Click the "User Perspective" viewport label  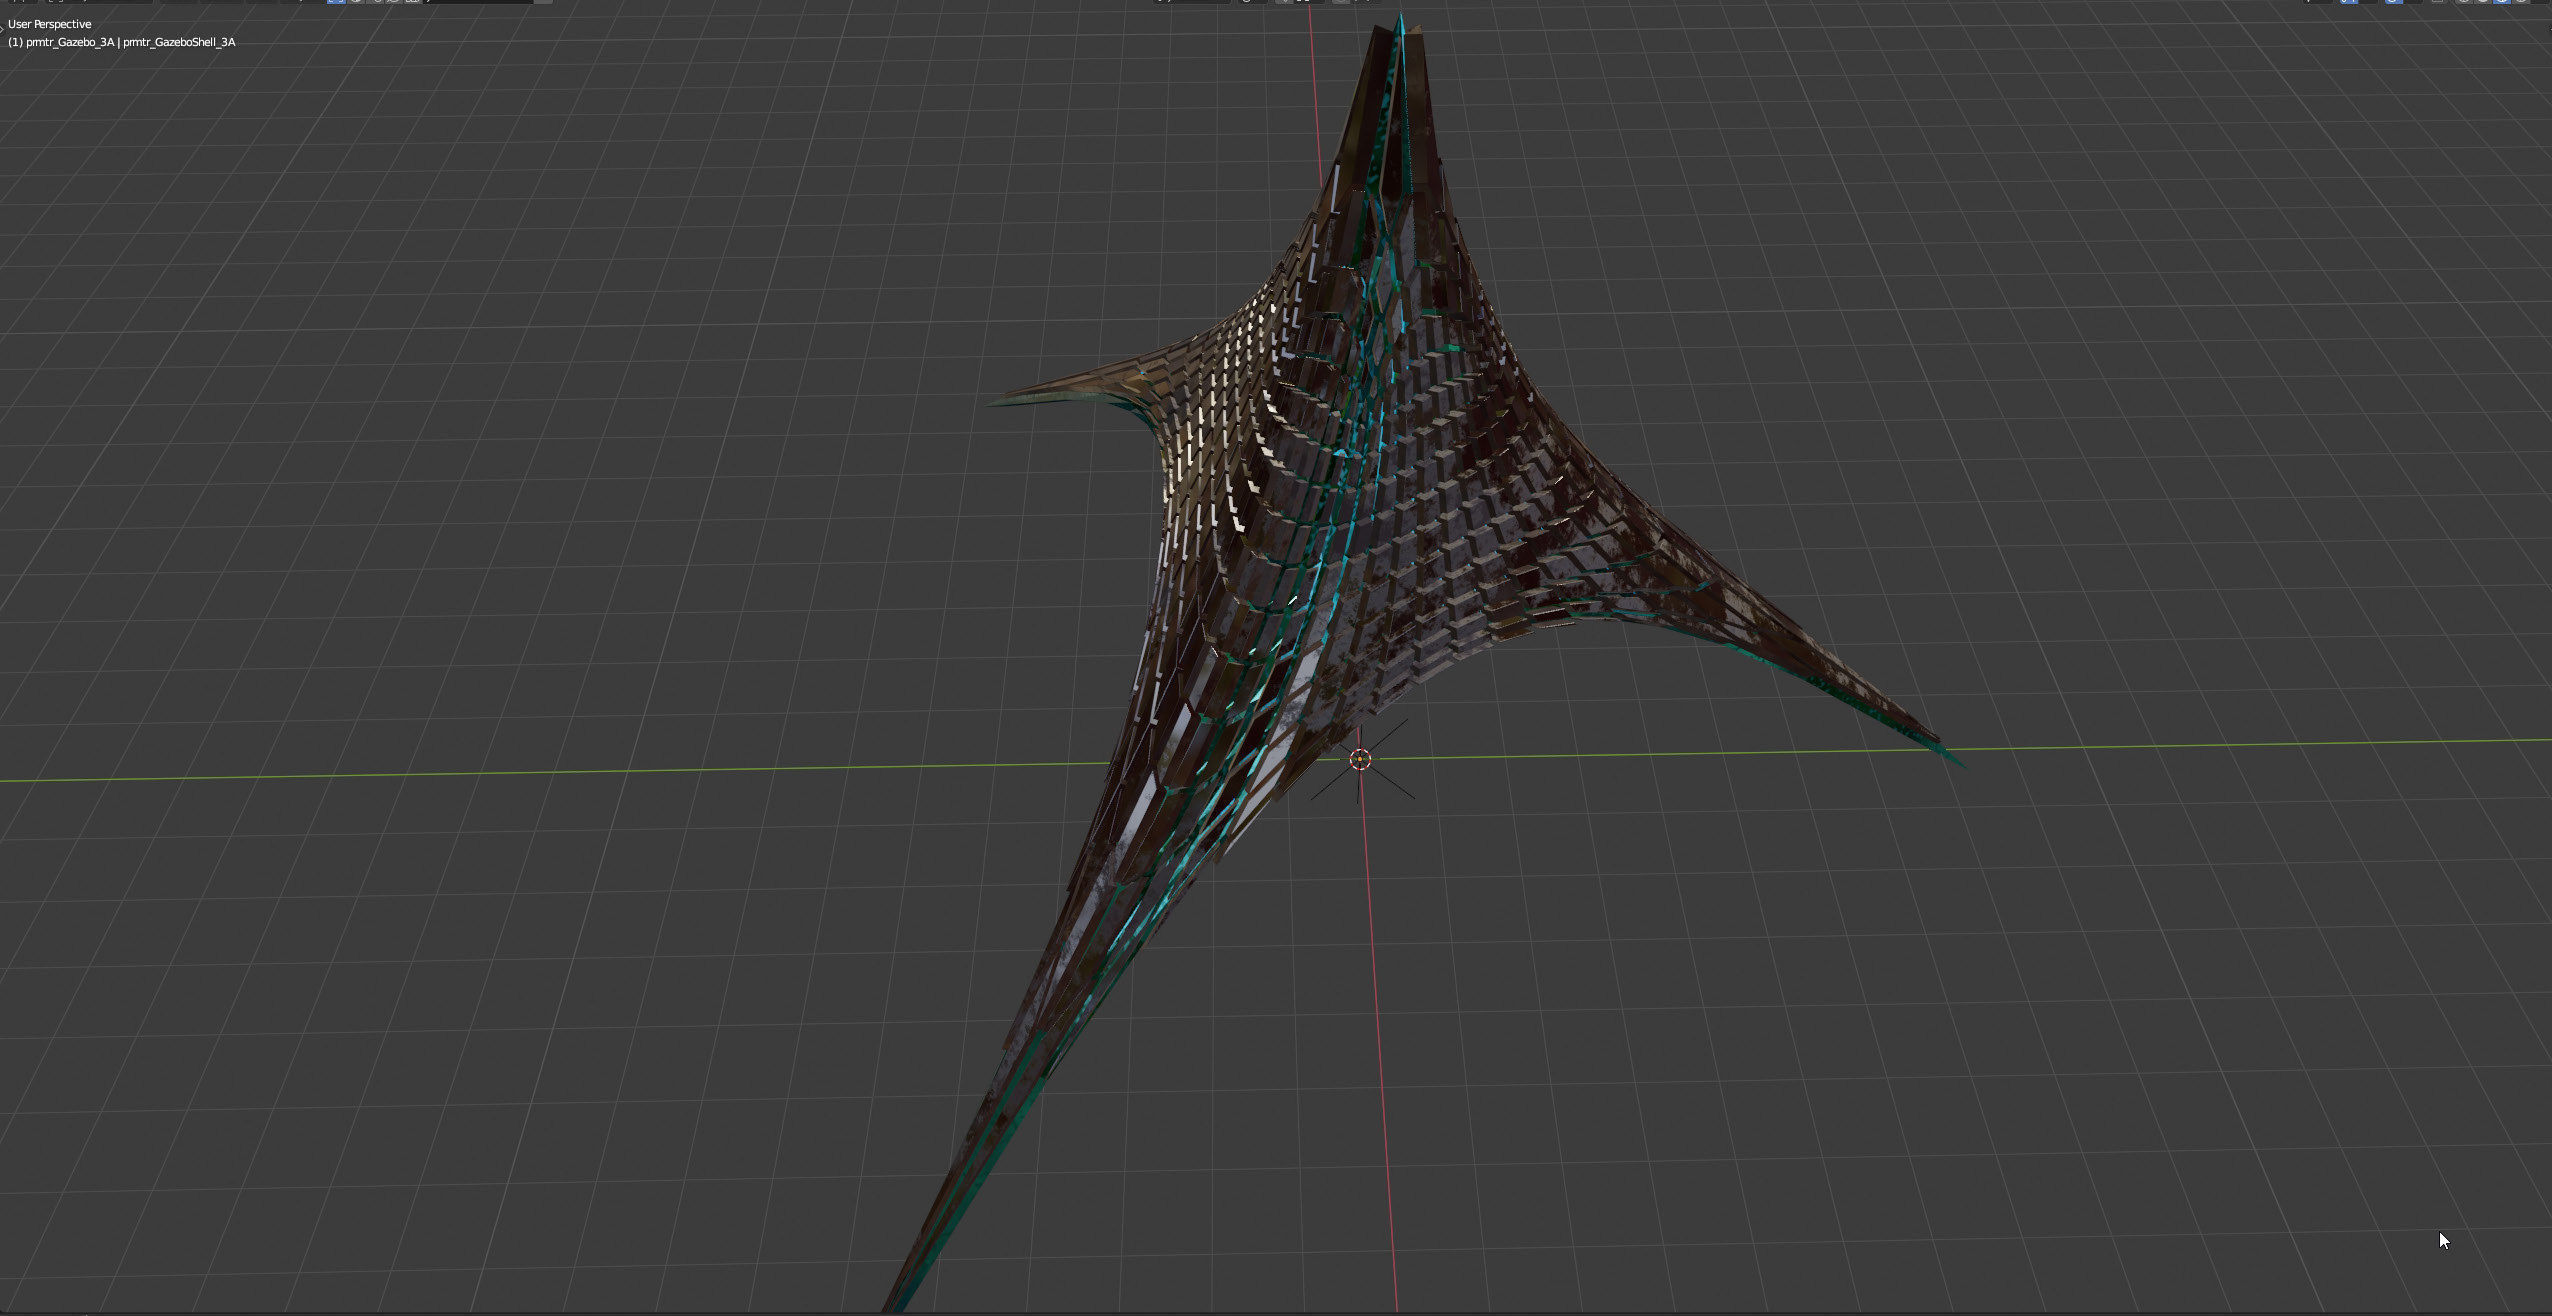coord(49,24)
